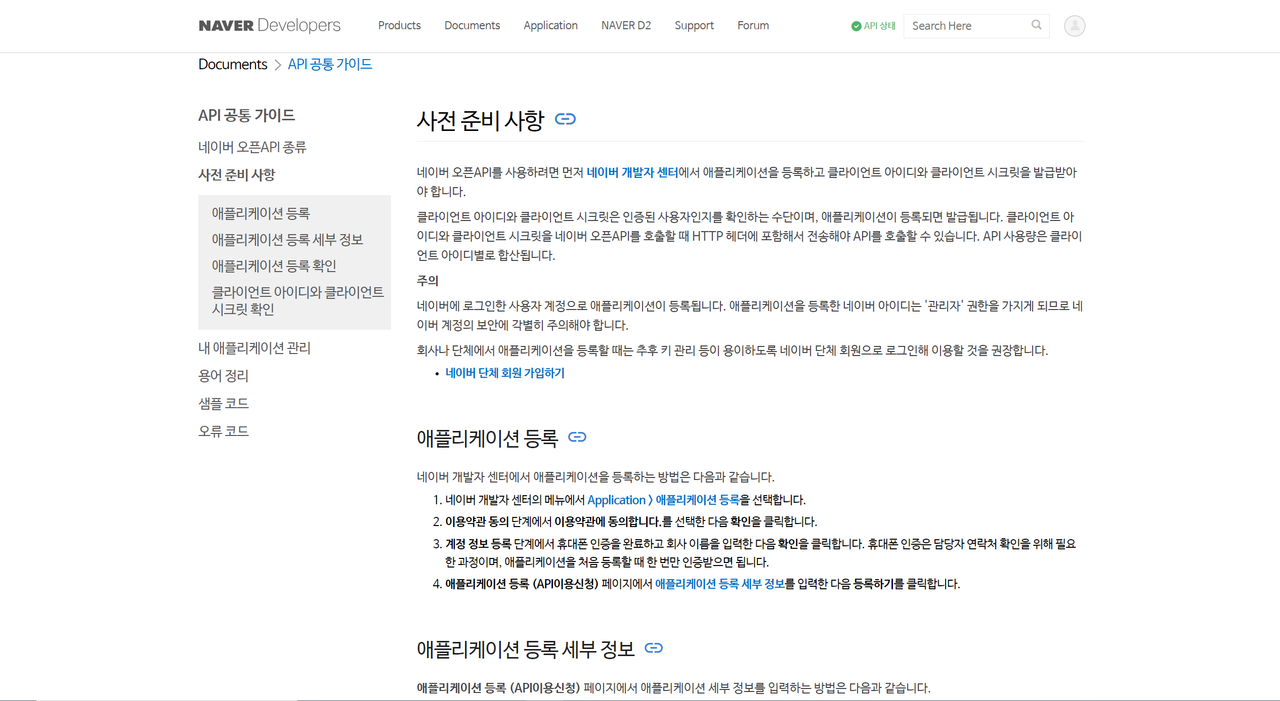Click the 등록하기 bold text in step 4
The image size is (1280, 701).
pos(872,584)
